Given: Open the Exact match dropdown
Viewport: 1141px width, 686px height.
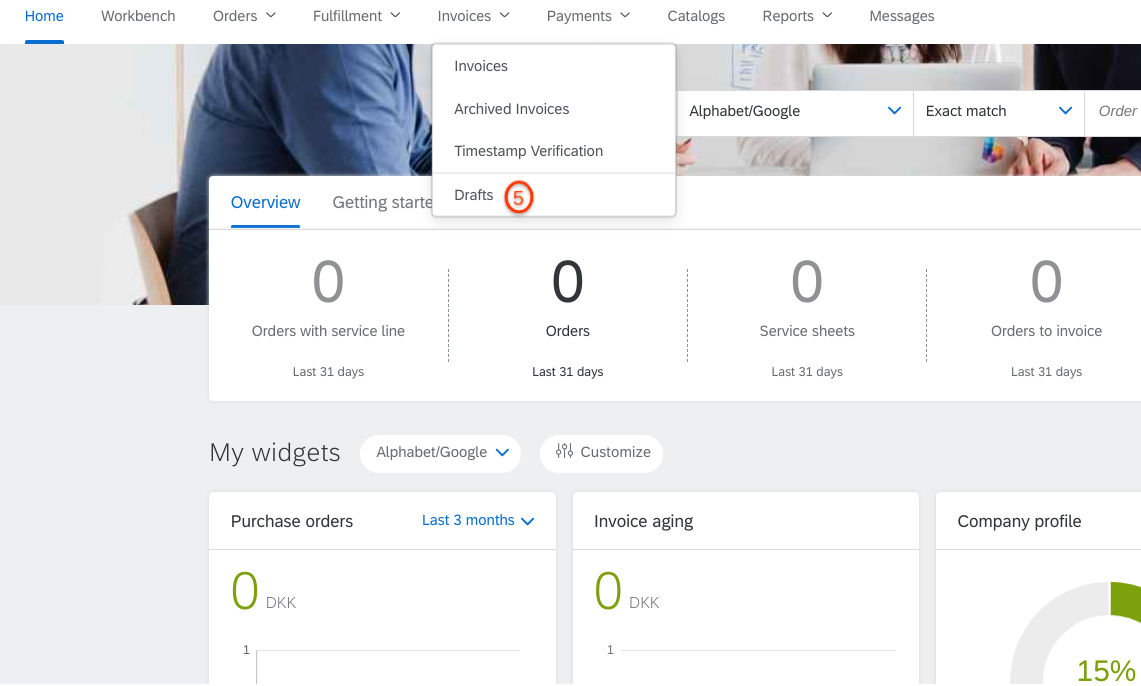Looking at the screenshot, I should (x=998, y=111).
